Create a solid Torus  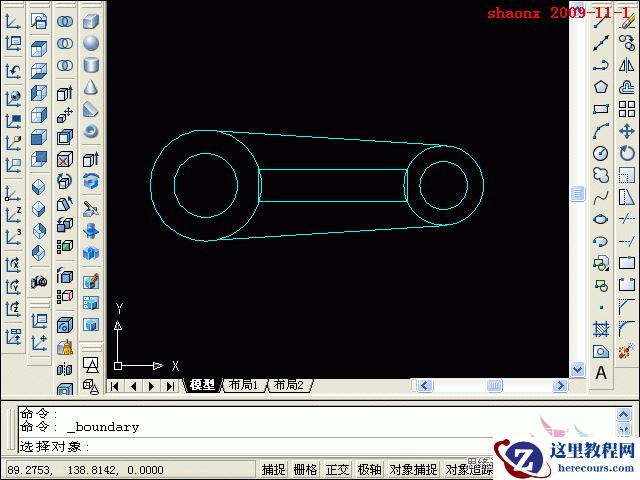click(x=91, y=131)
